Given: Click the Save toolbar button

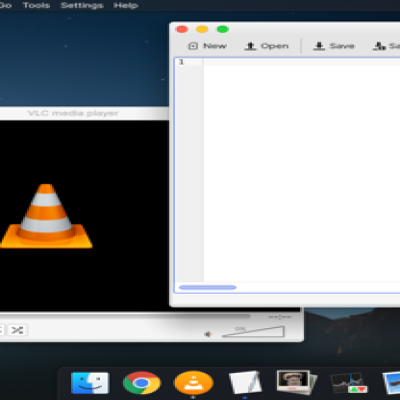Looking at the screenshot, I should (x=333, y=46).
